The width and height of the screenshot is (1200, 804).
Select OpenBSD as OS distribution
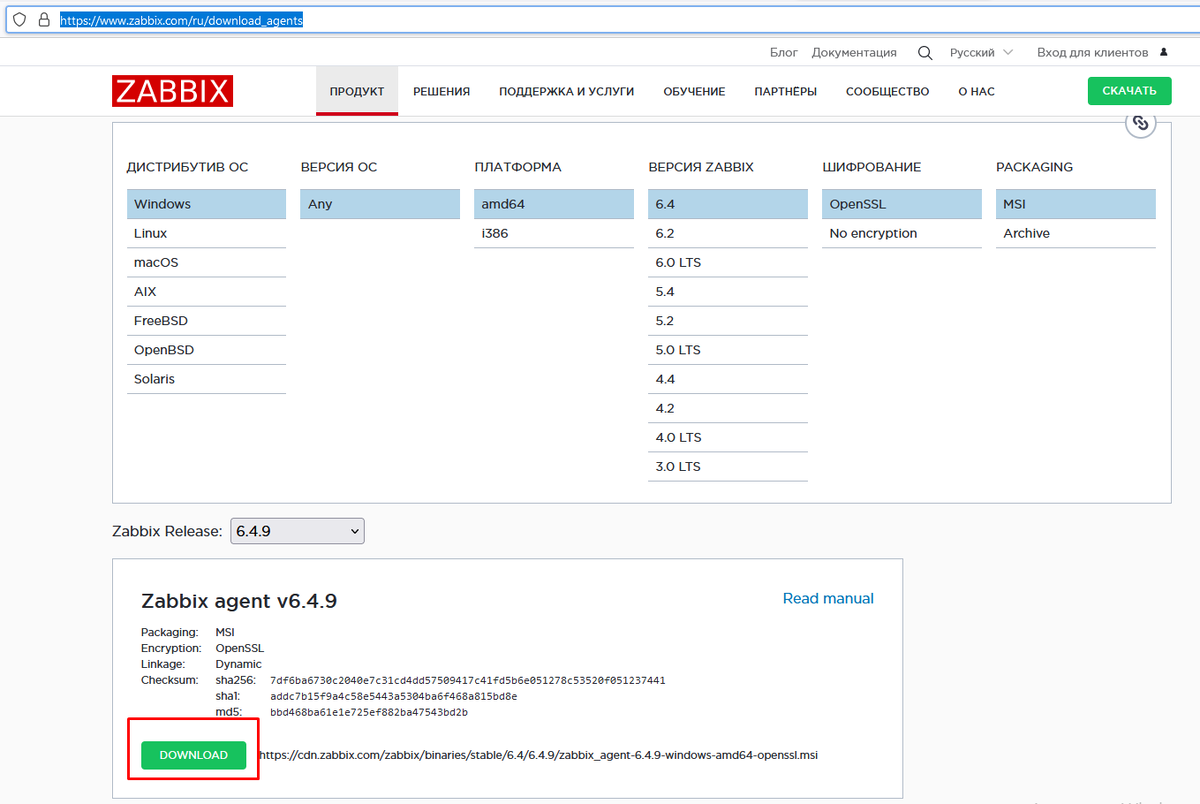point(206,350)
